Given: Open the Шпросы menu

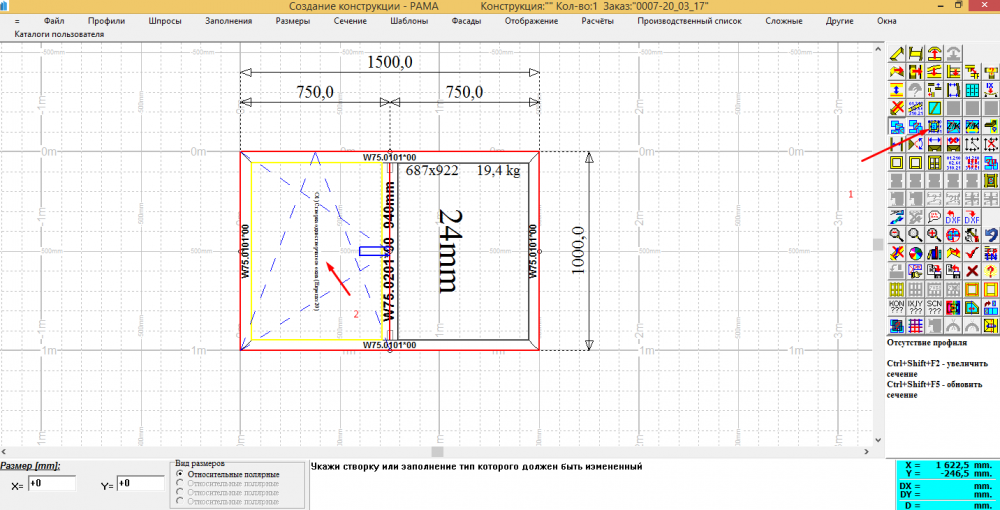Looking at the screenshot, I should pyautogui.click(x=165, y=20).
